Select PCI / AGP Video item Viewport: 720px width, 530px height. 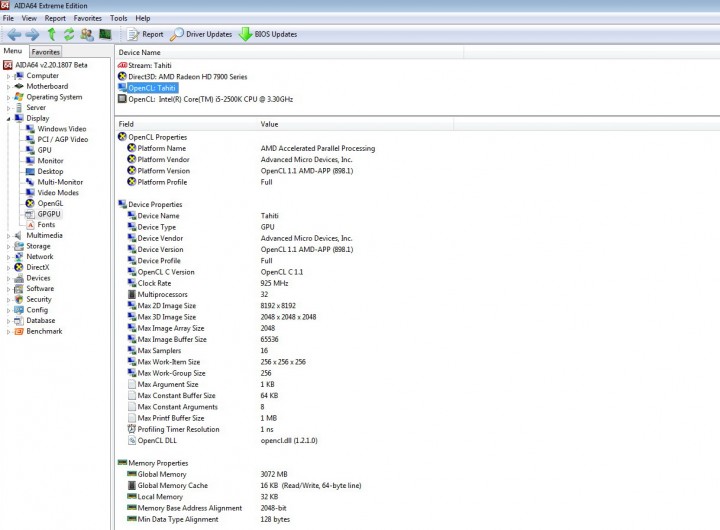[57, 140]
